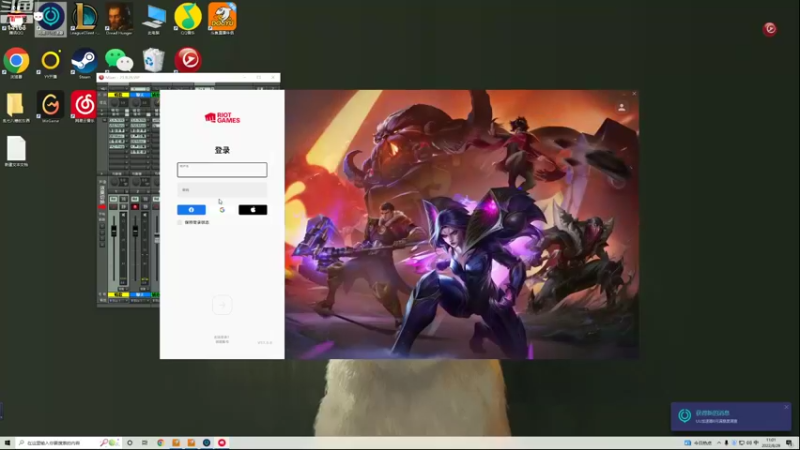Click the can't sign in link

click(x=222, y=337)
